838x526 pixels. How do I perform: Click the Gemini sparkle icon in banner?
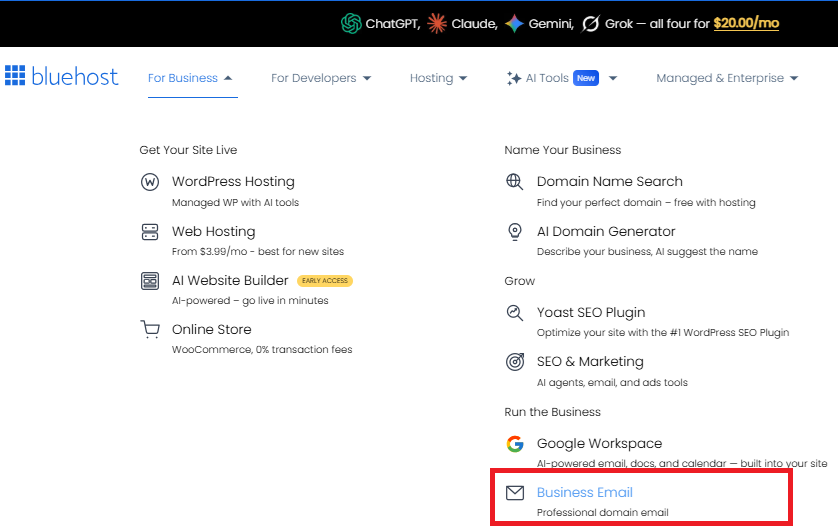point(514,24)
